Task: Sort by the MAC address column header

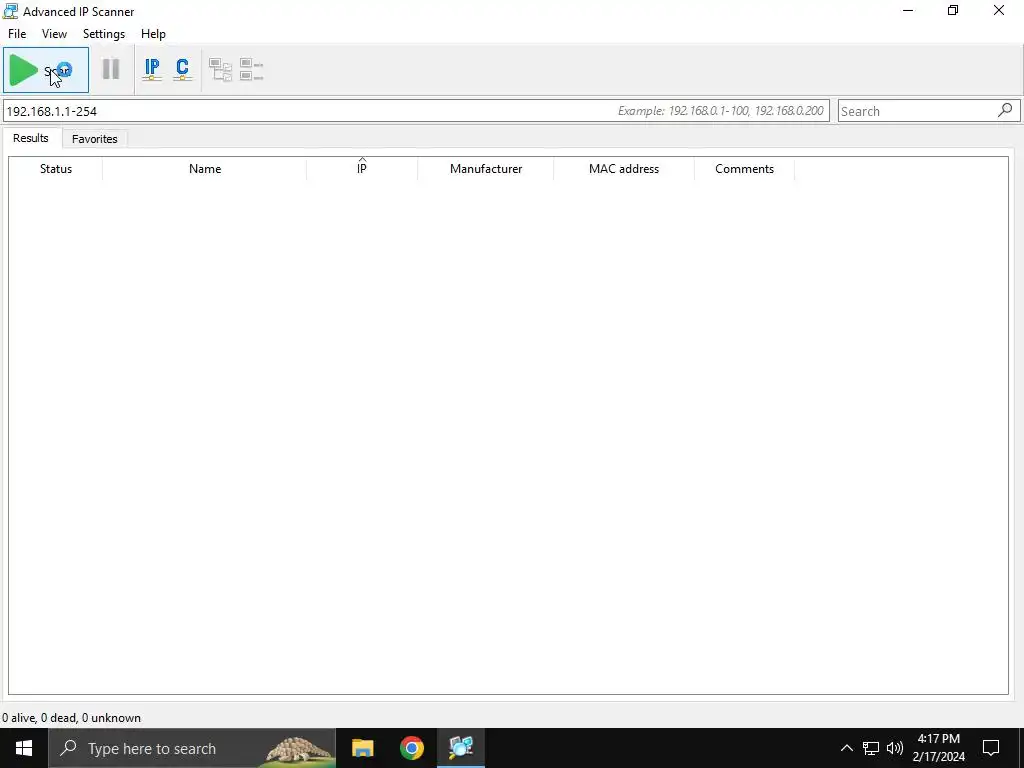Action: [x=624, y=168]
